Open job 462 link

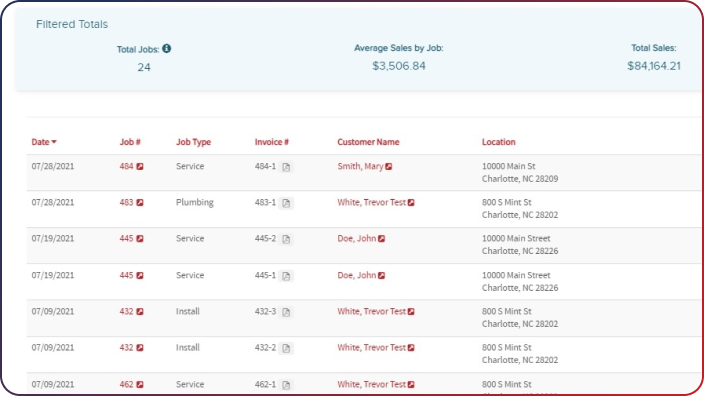(x=126, y=384)
